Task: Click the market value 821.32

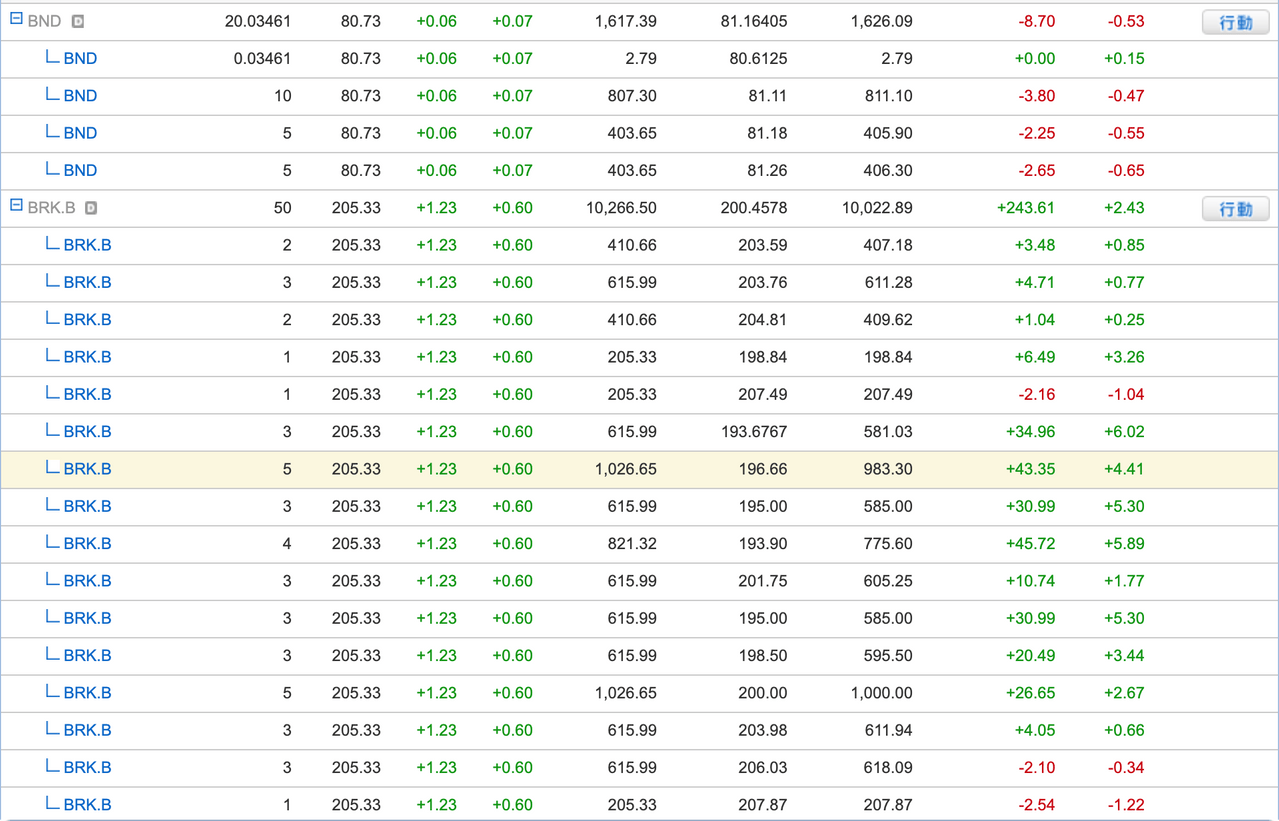Action: 632,544
